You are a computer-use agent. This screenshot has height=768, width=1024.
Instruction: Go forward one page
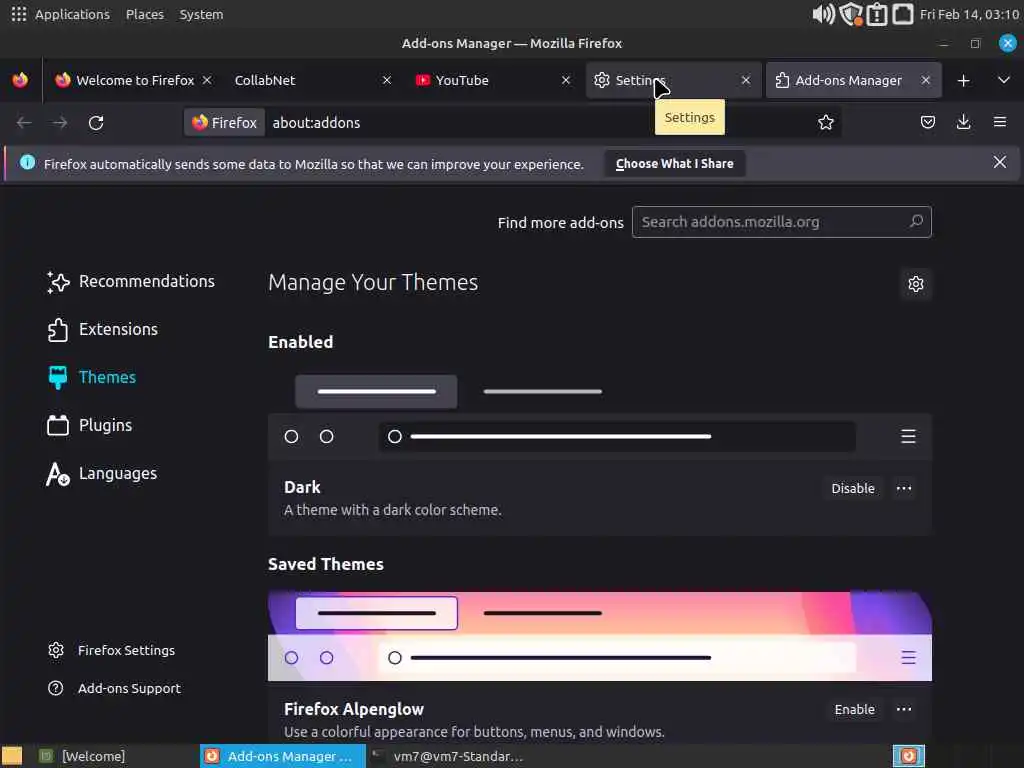pos(60,123)
